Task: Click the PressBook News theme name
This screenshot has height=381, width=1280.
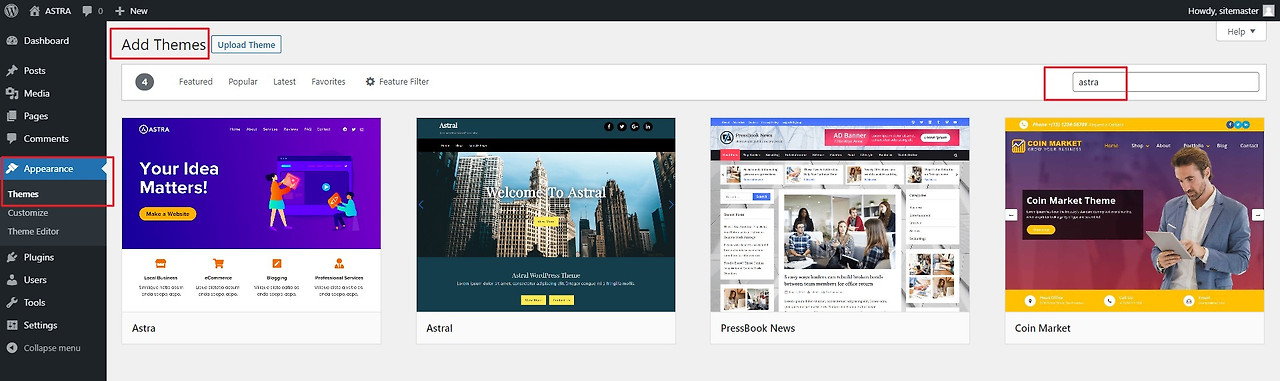Action: tap(758, 328)
